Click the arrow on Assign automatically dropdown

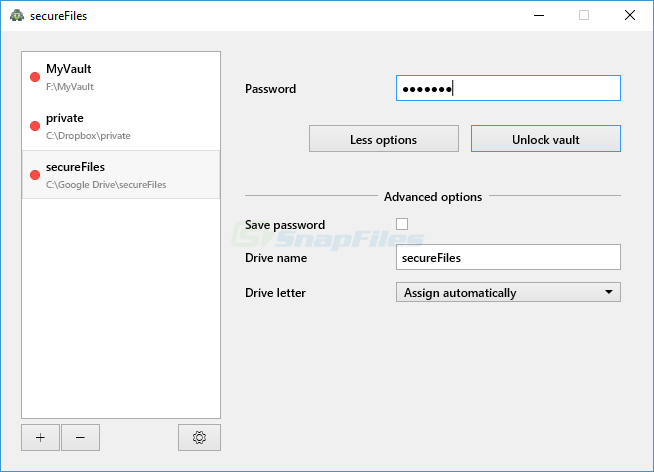(608, 293)
